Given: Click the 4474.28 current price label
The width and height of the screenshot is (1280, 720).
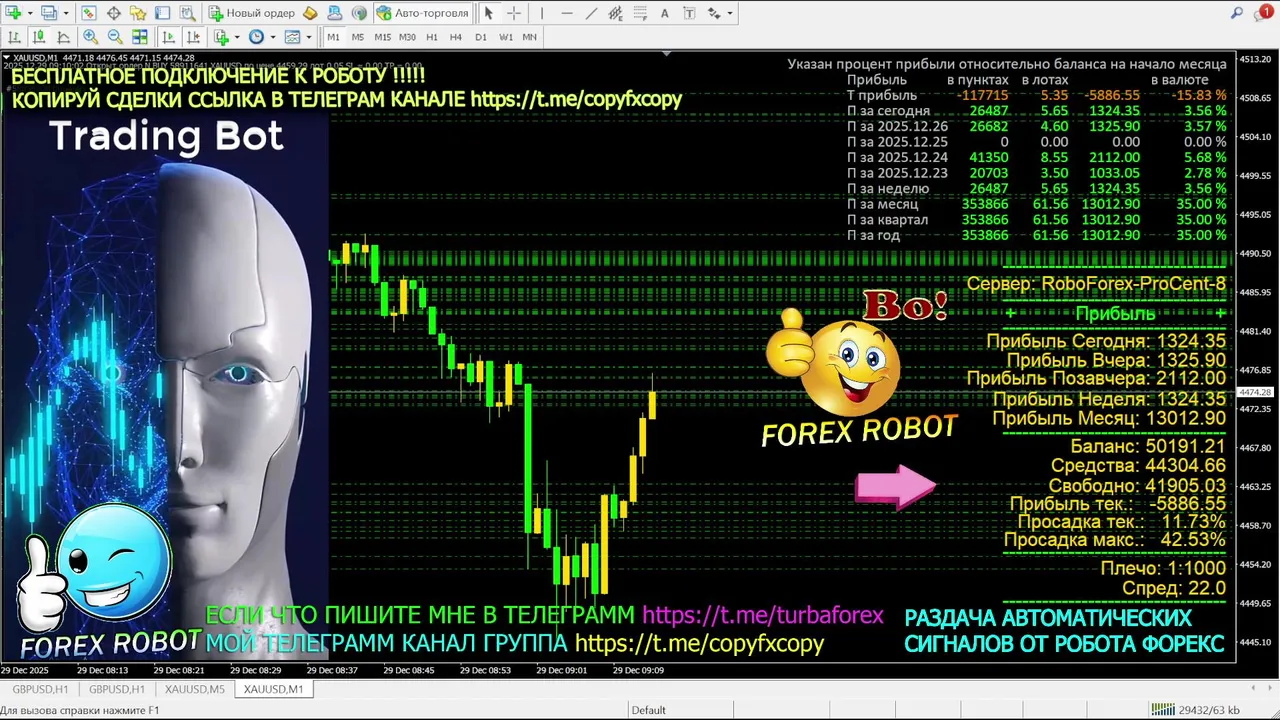Looking at the screenshot, I should (1257, 392).
